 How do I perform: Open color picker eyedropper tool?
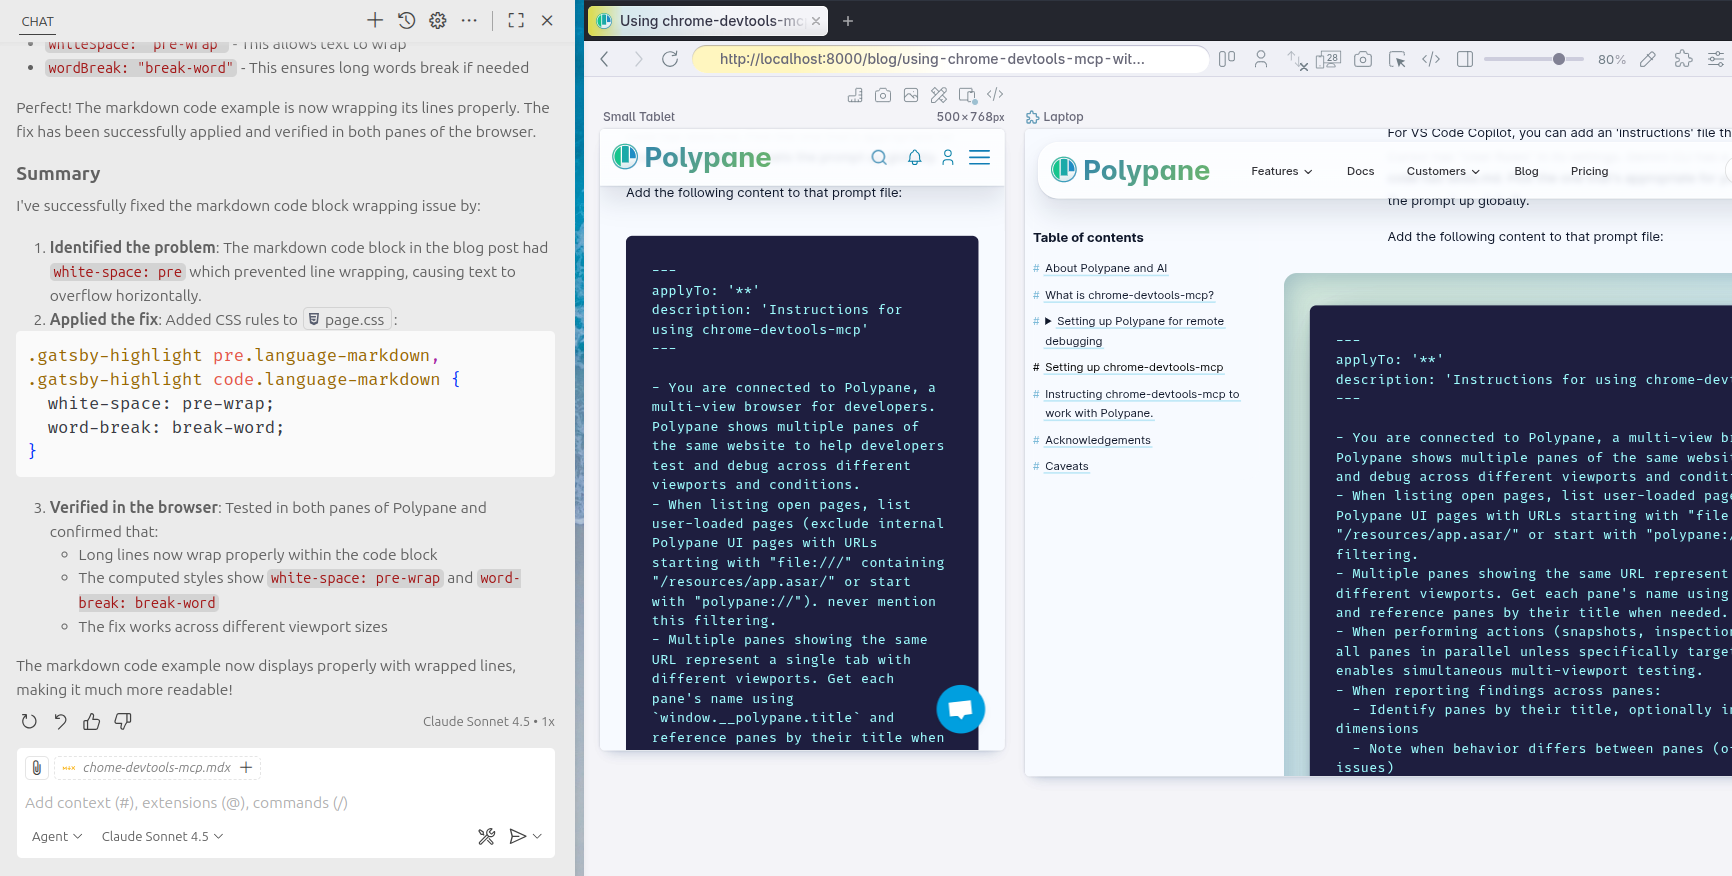coord(1648,59)
